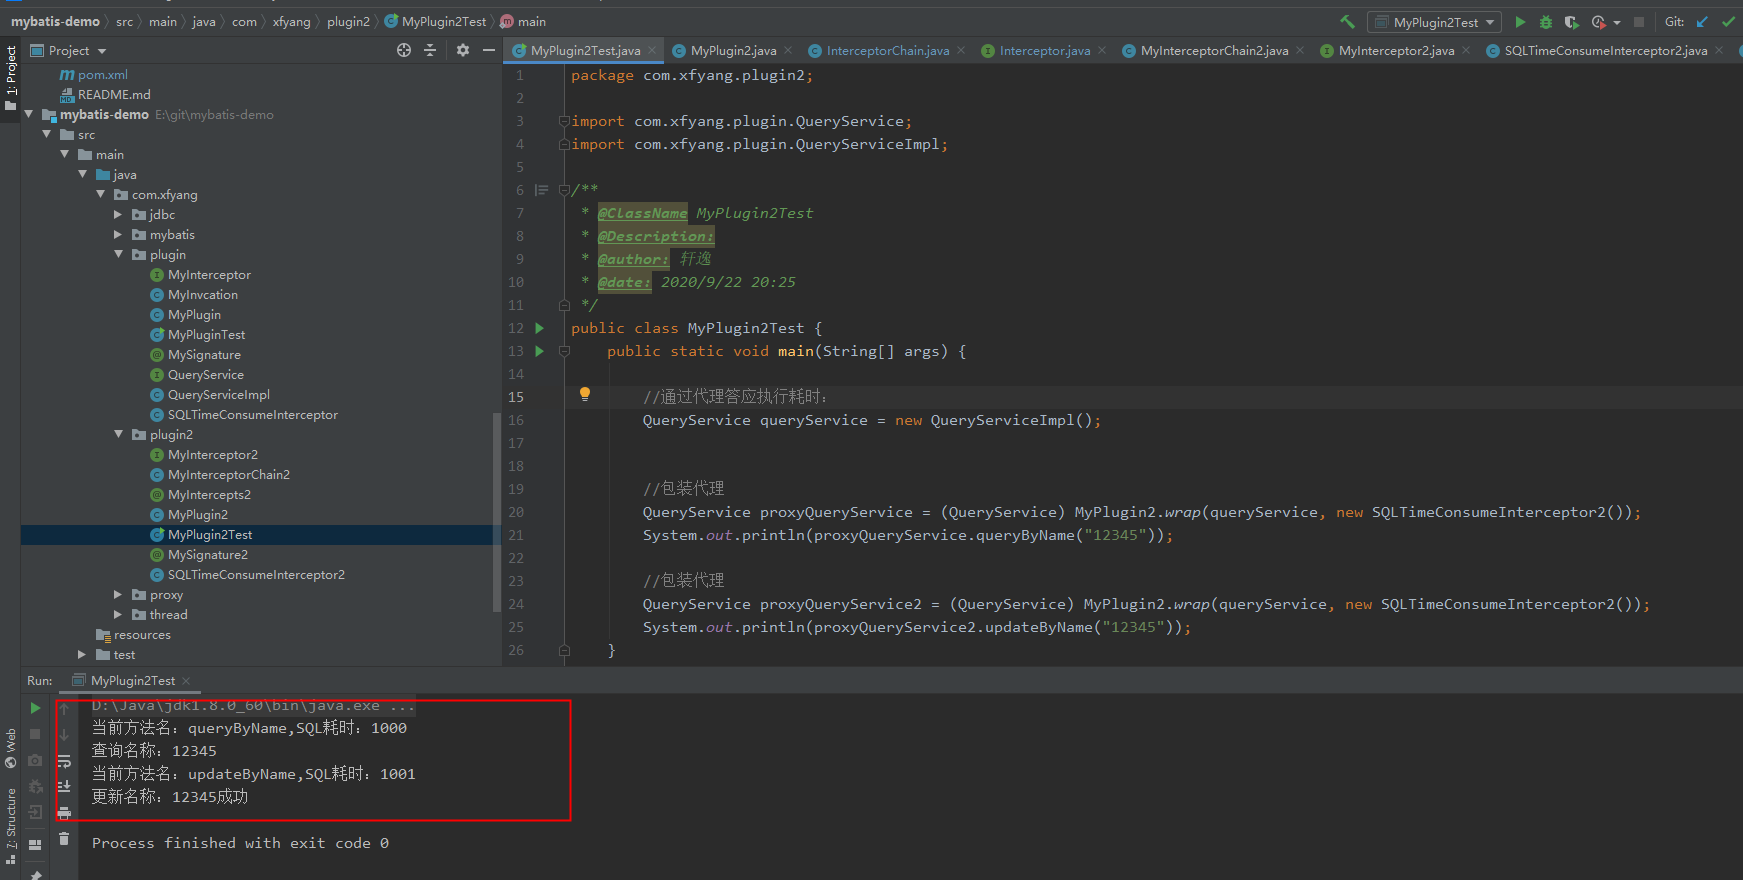Commit changes with the Git checkmark icon

pos(1728,22)
